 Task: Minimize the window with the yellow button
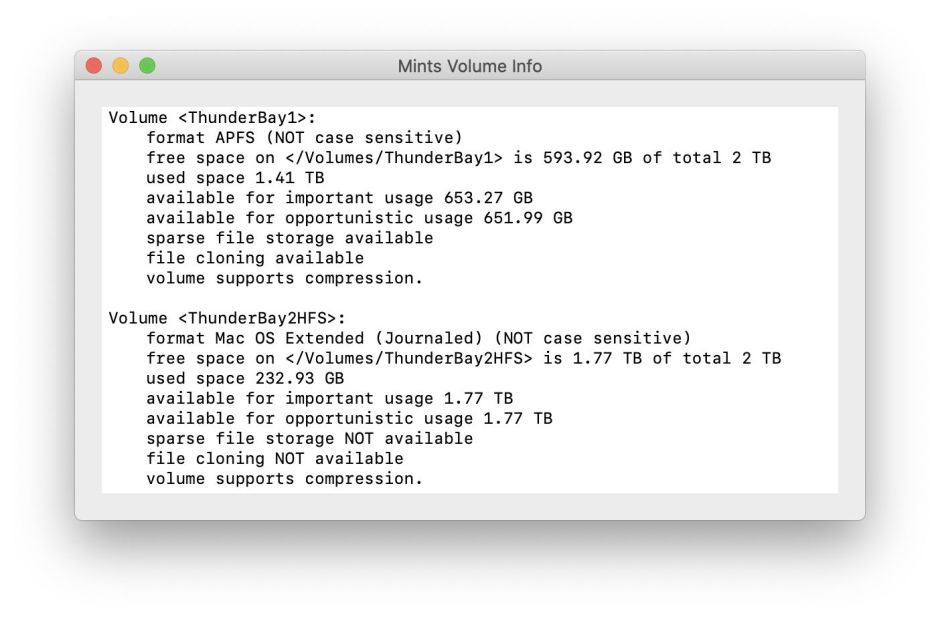120,66
